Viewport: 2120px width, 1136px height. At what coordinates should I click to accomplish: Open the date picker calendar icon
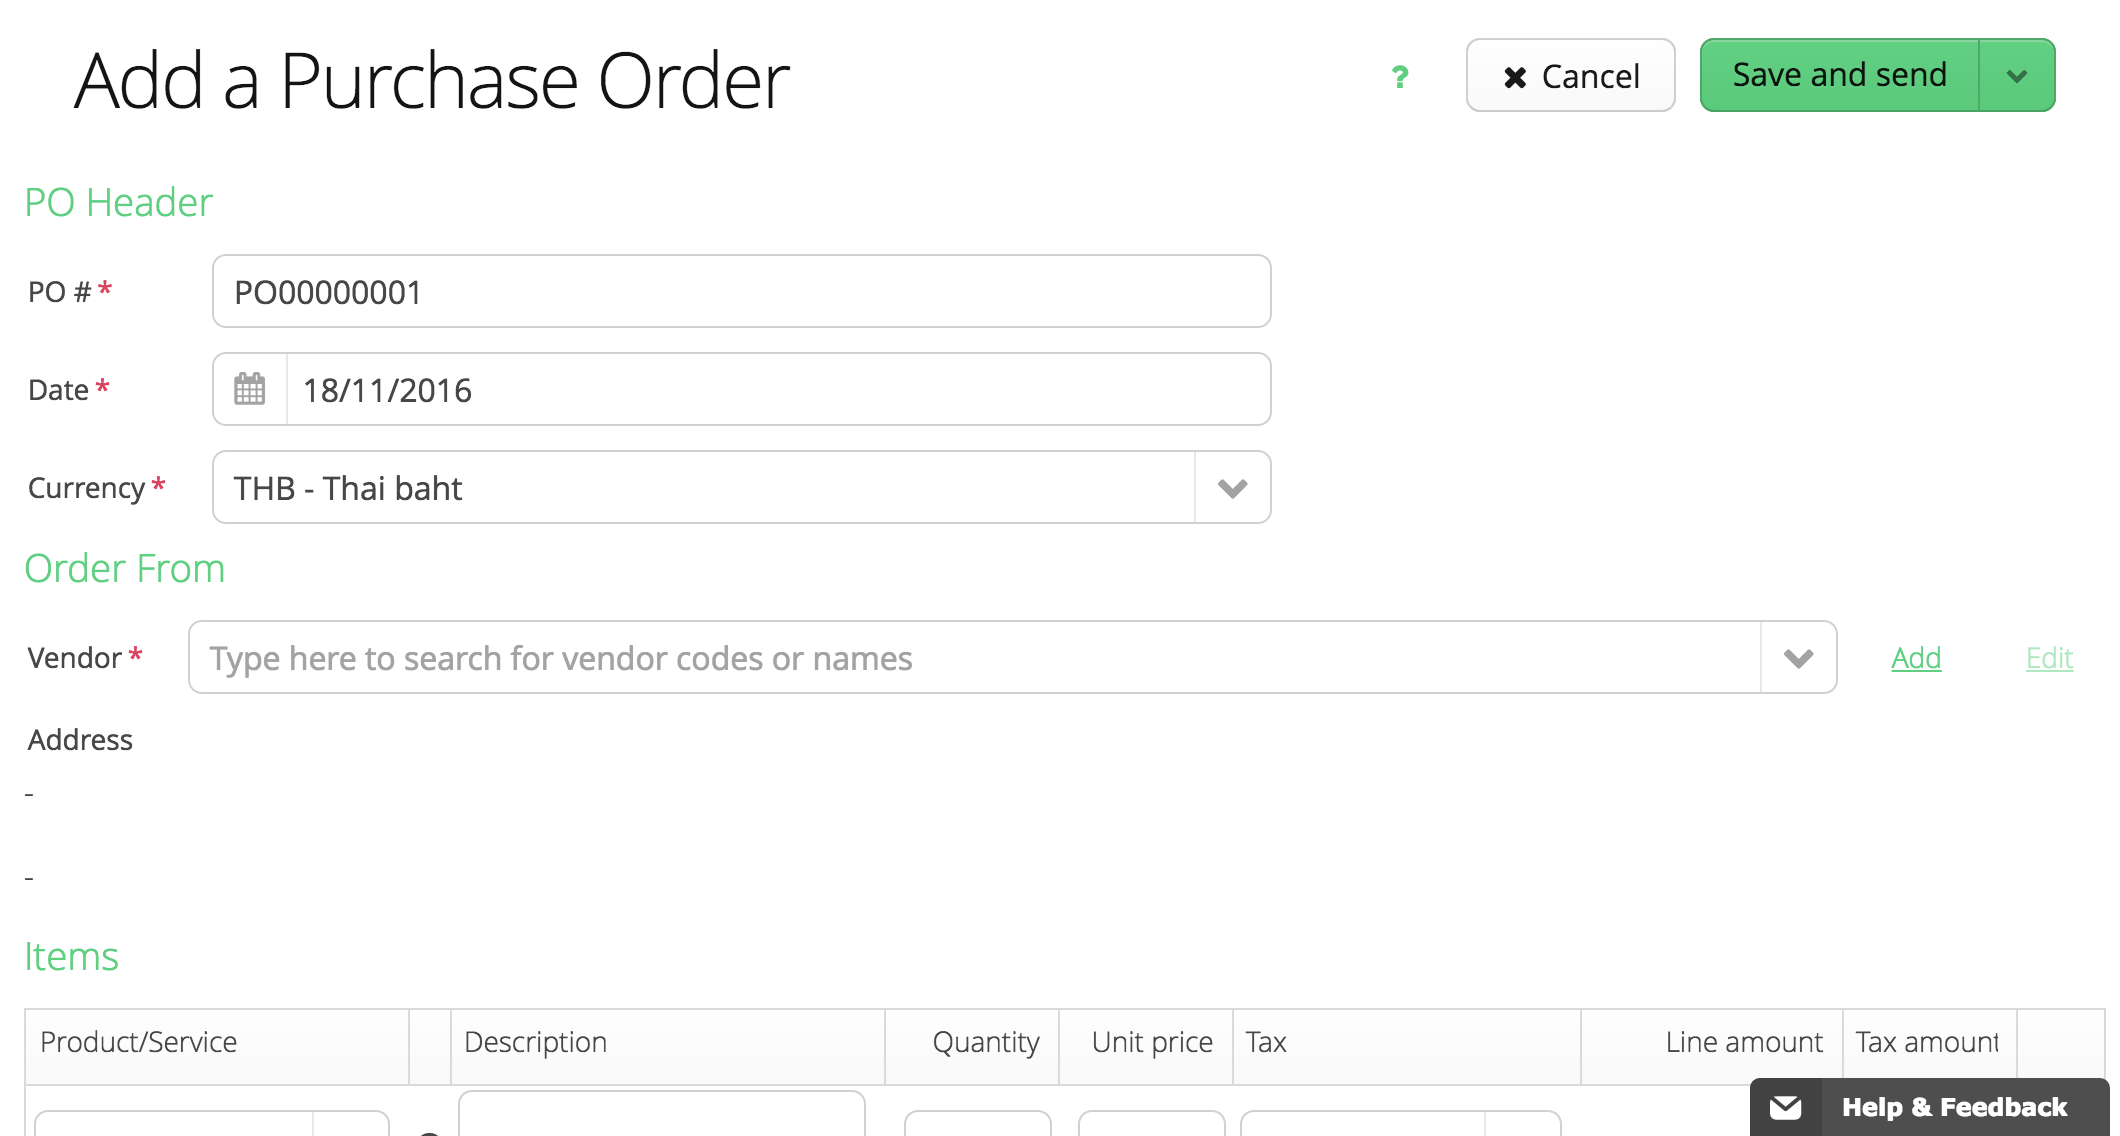pos(250,389)
